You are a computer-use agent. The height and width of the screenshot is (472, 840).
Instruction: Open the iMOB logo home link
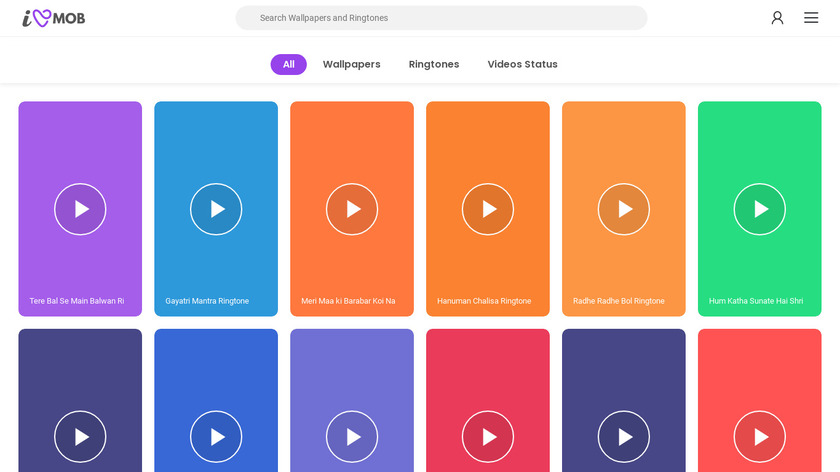[54, 18]
